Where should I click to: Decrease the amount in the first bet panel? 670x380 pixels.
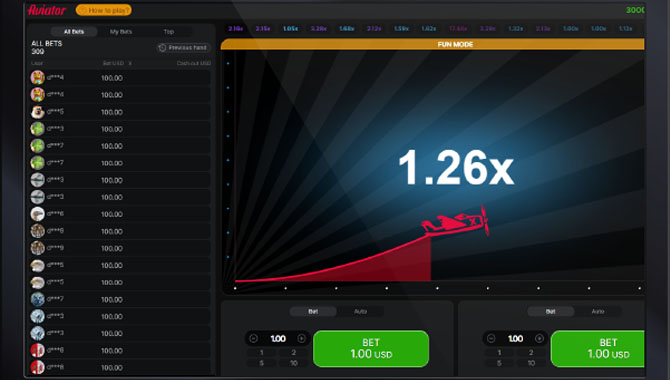coord(253,339)
